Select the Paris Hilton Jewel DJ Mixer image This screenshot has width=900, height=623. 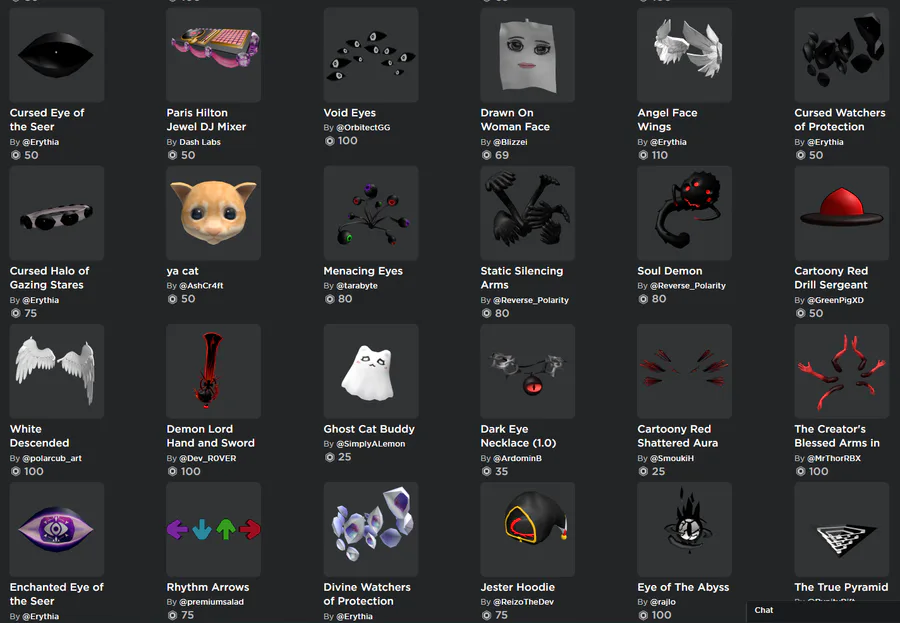pyautogui.click(x=214, y=55)
